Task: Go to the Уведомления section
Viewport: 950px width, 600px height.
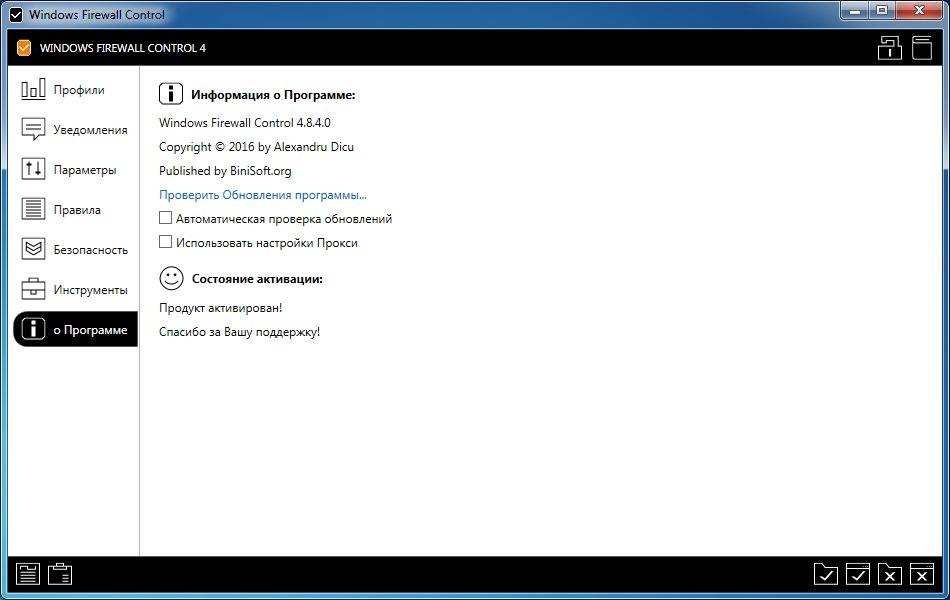Action: tap(75, 130)
